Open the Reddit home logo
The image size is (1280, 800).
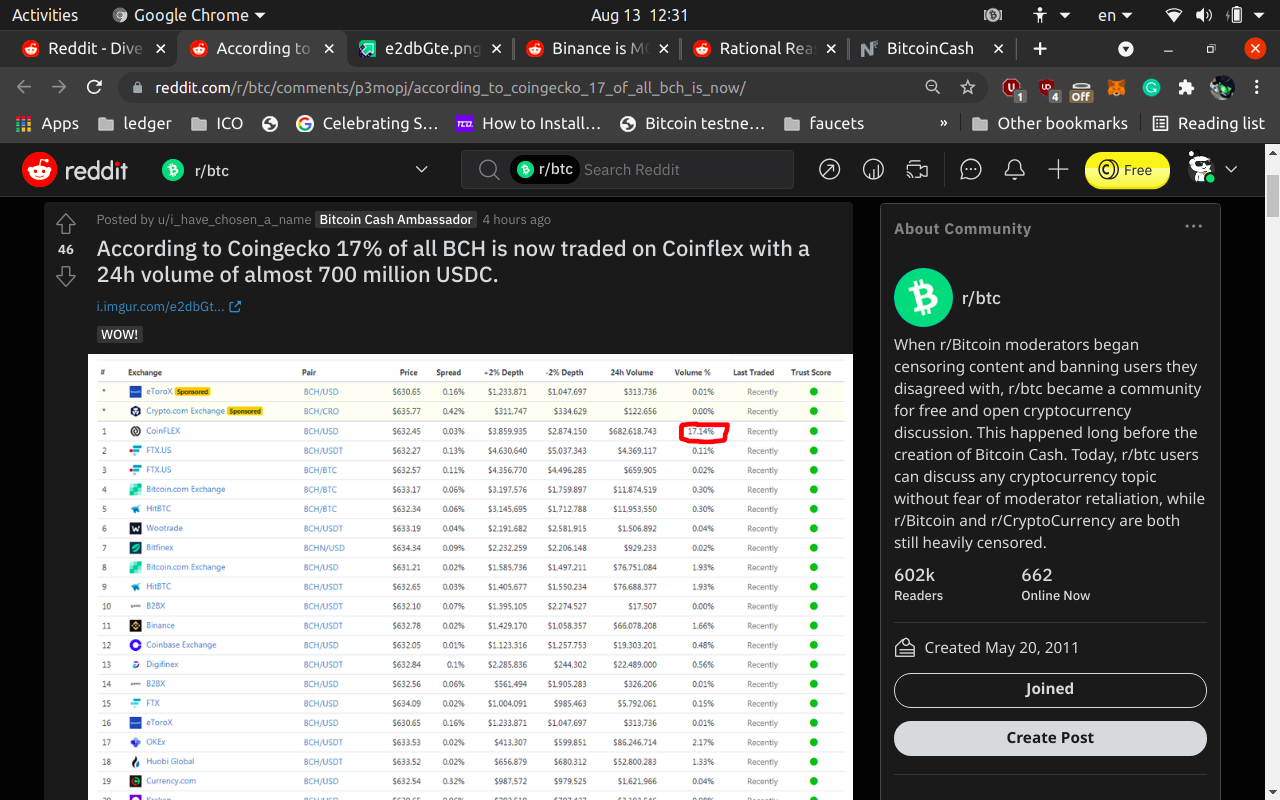click(x=76, y=170)
